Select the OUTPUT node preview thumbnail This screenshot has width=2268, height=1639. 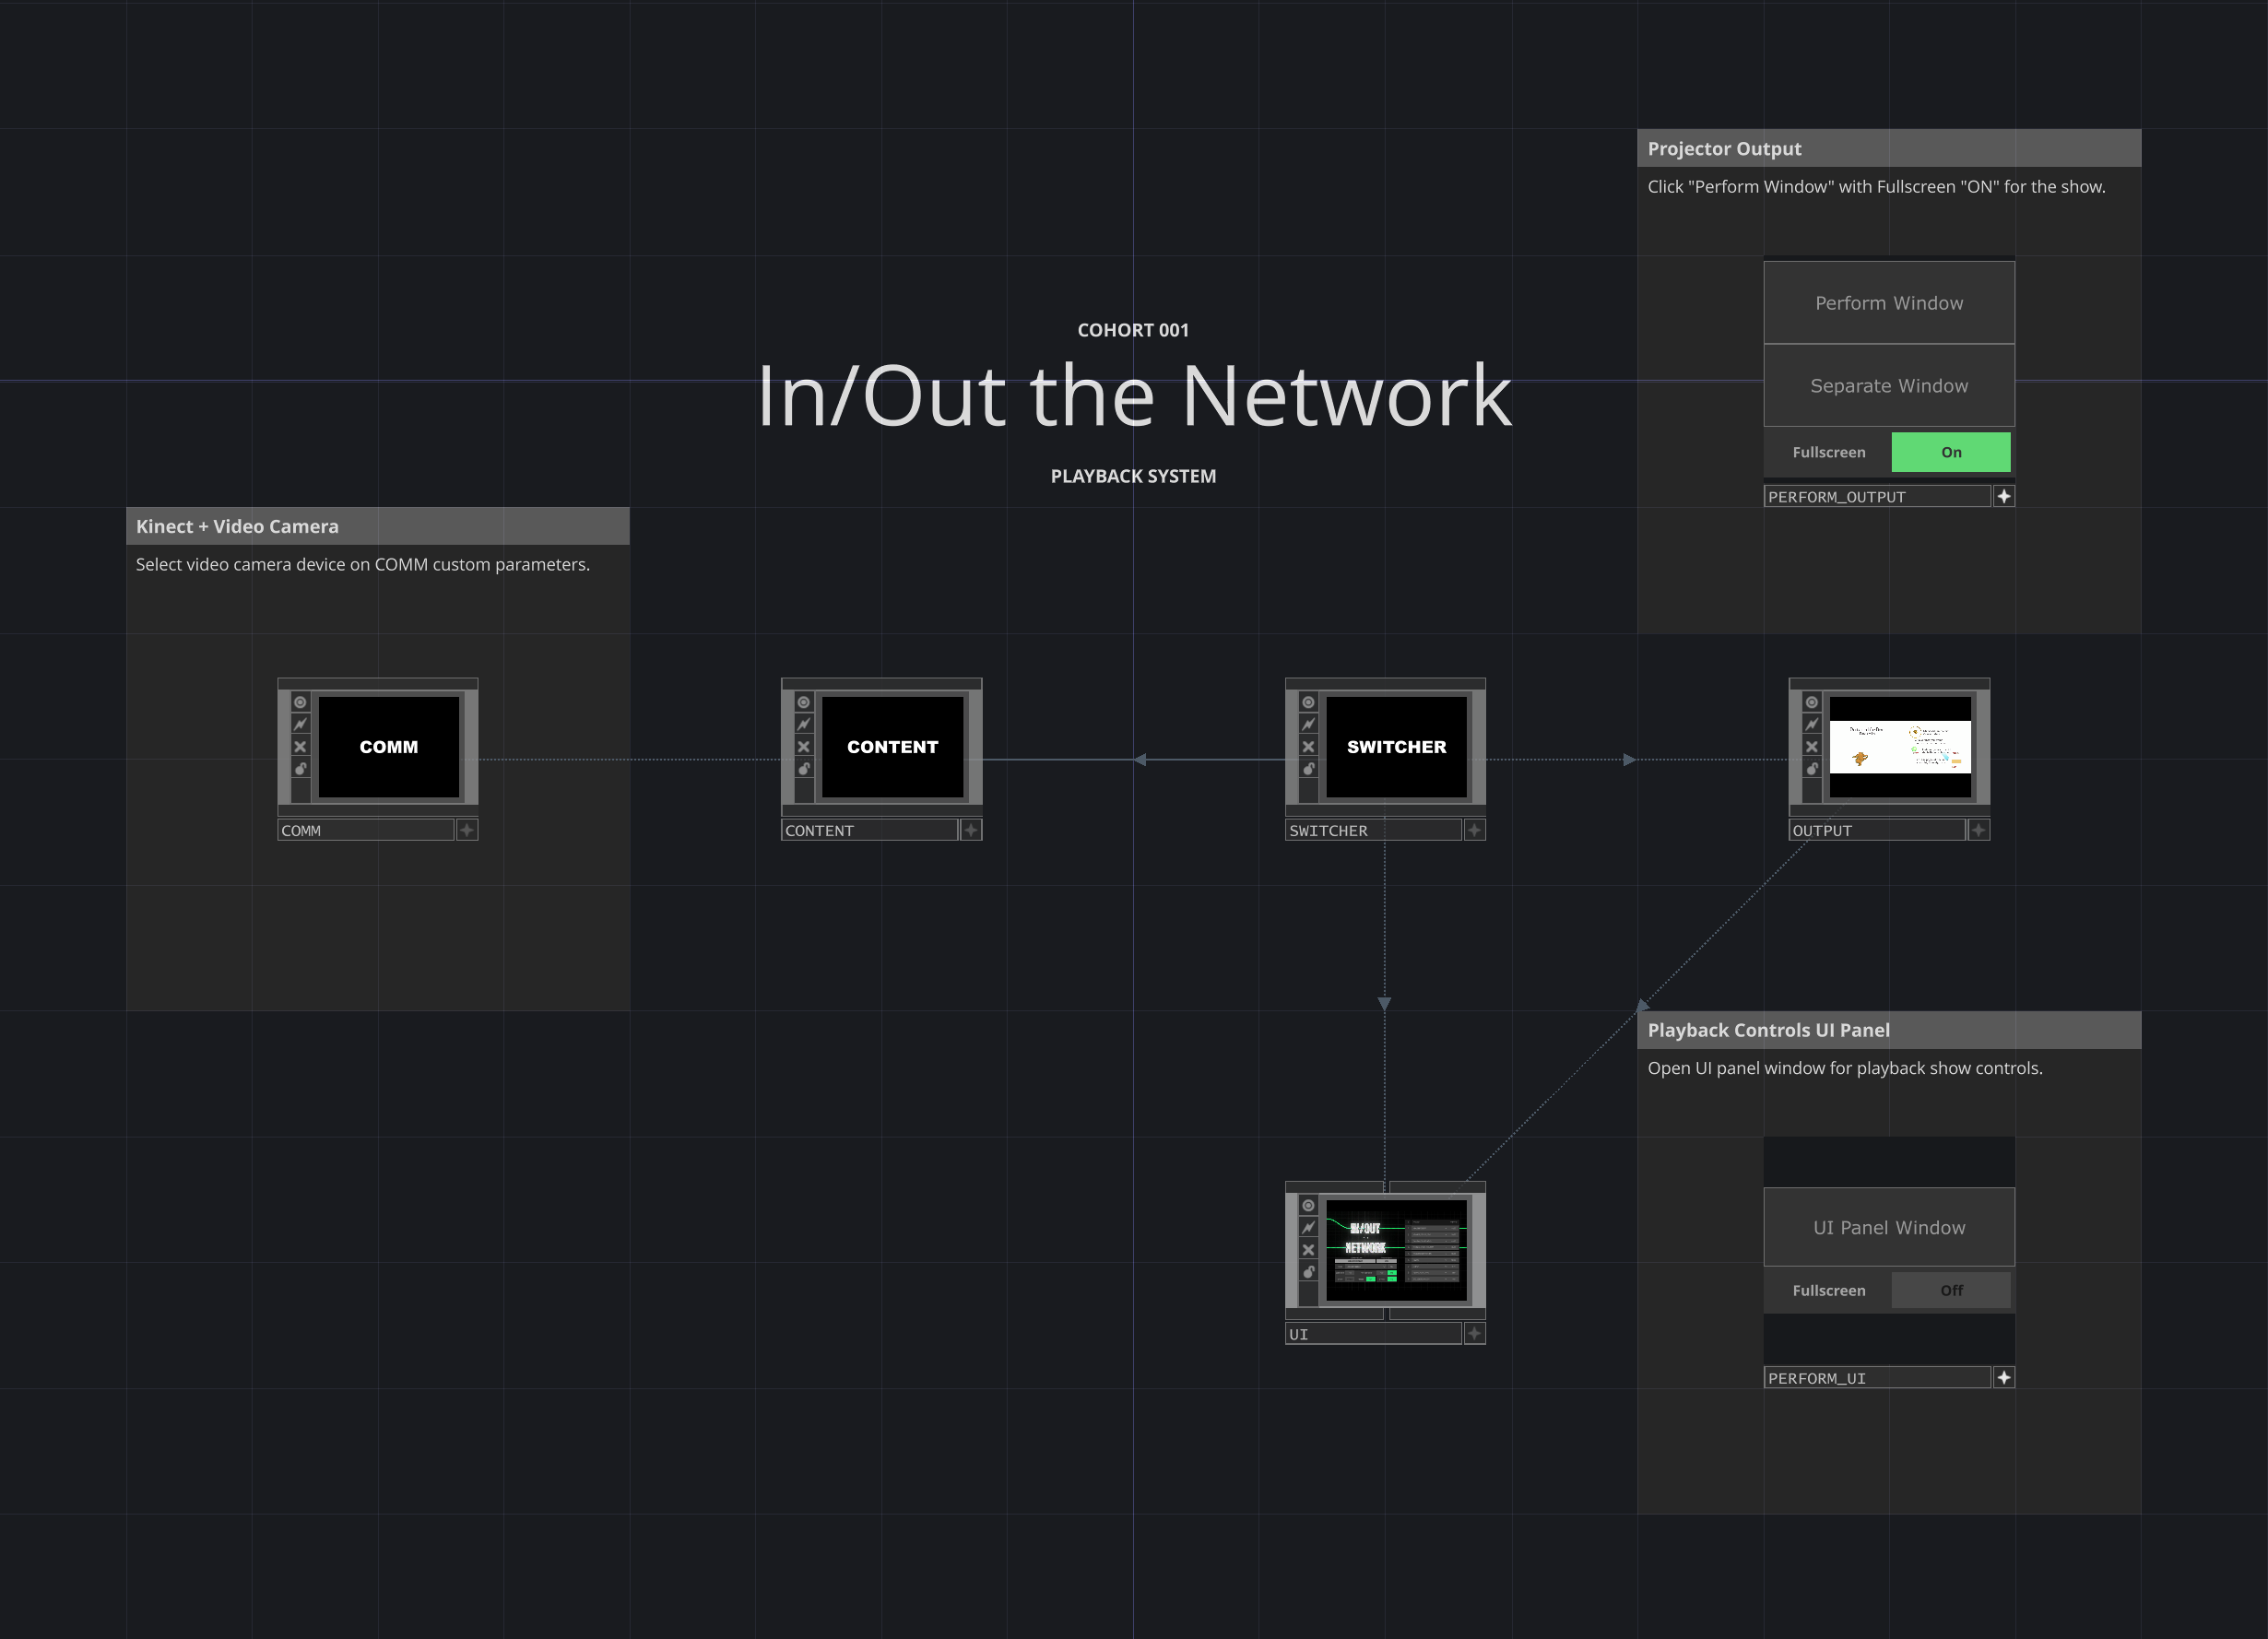click(1899, 747)
